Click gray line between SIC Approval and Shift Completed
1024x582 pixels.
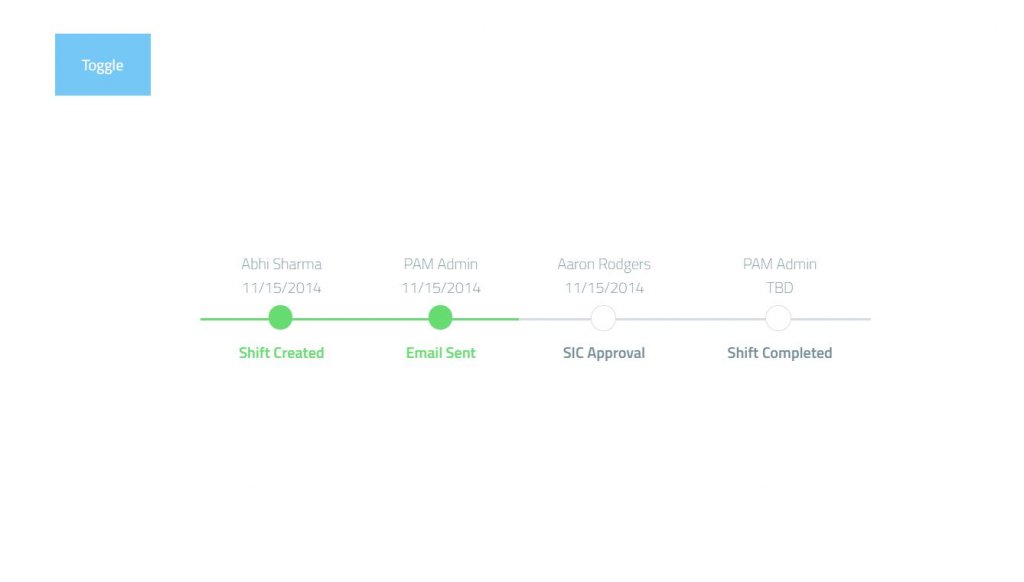point(690,319)
